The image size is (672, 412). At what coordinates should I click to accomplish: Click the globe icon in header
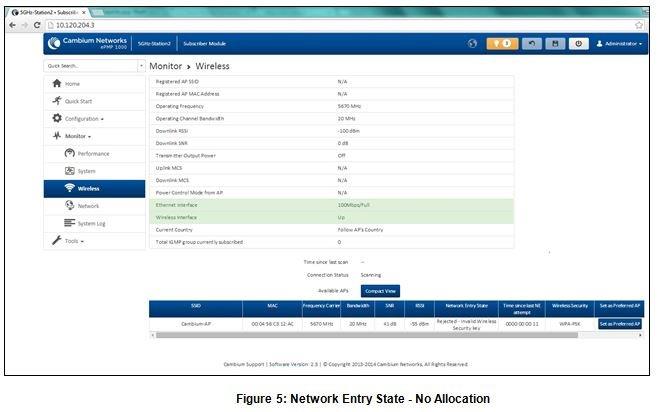[x=472, y=44]
